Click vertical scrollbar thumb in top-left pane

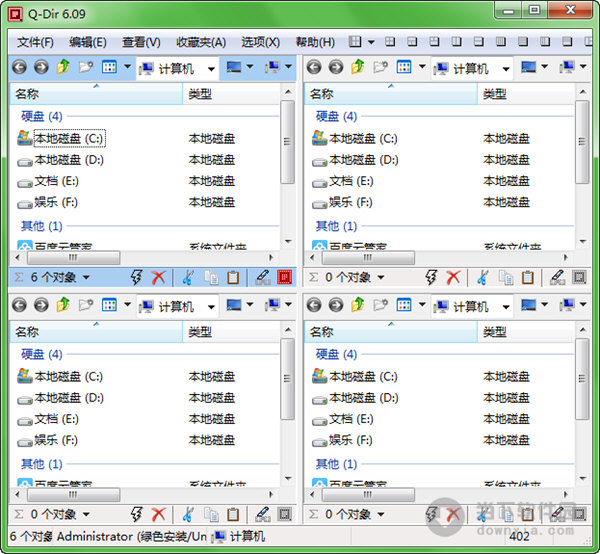click(287, 142)
